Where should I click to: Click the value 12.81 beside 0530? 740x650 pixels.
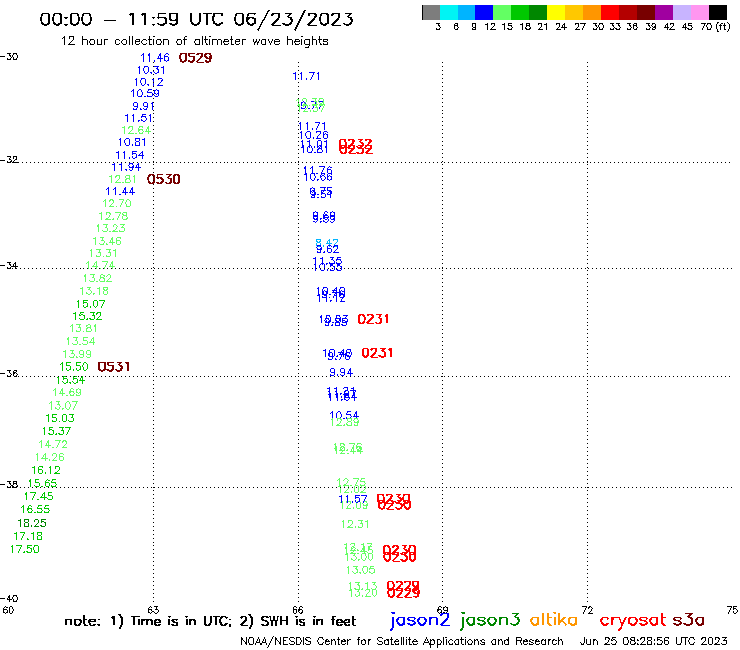[122, 179]
